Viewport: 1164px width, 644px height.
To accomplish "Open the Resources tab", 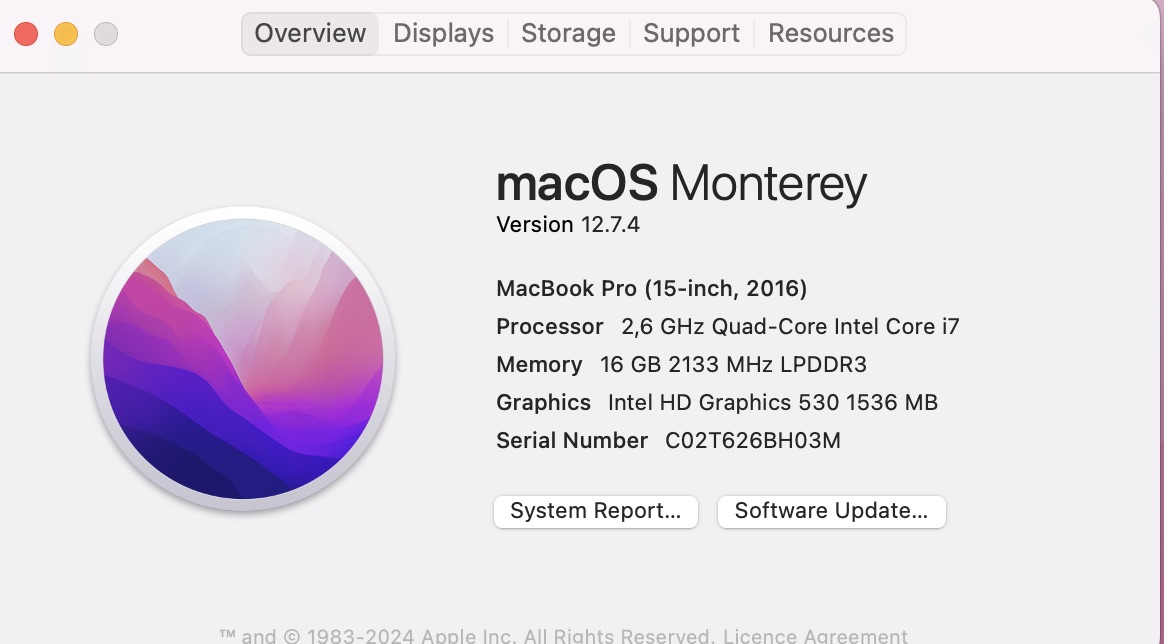I will (x=830, y=33).
